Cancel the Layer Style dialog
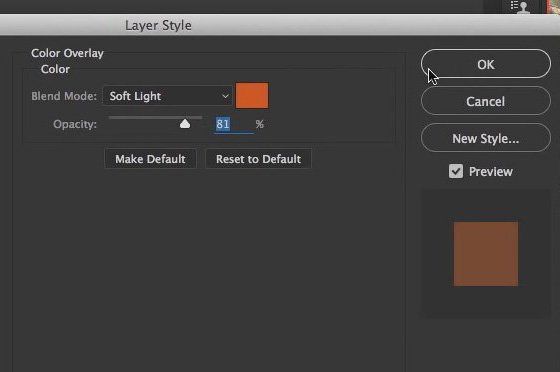560x372 pixels. (486, 101)
